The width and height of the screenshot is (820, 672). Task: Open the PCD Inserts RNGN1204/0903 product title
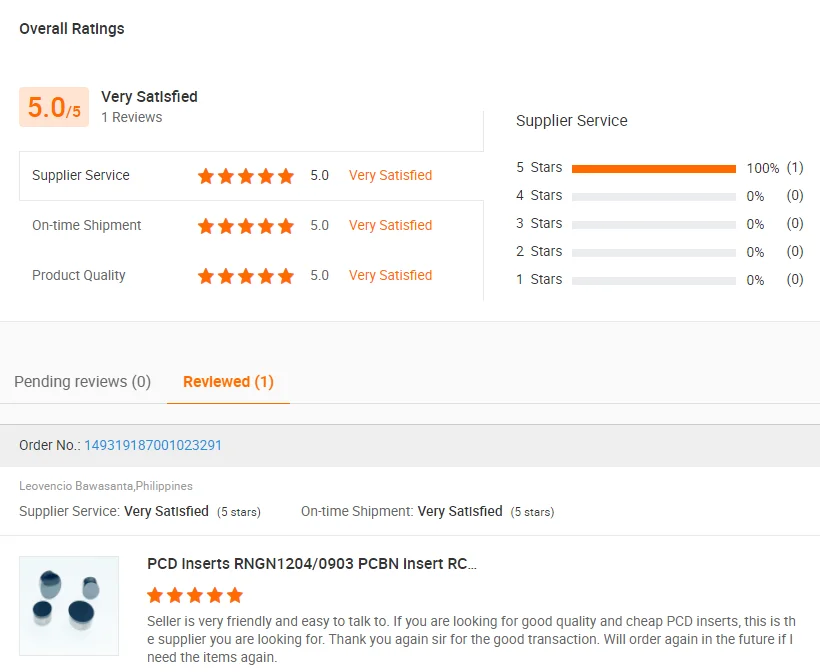point(312,564)
